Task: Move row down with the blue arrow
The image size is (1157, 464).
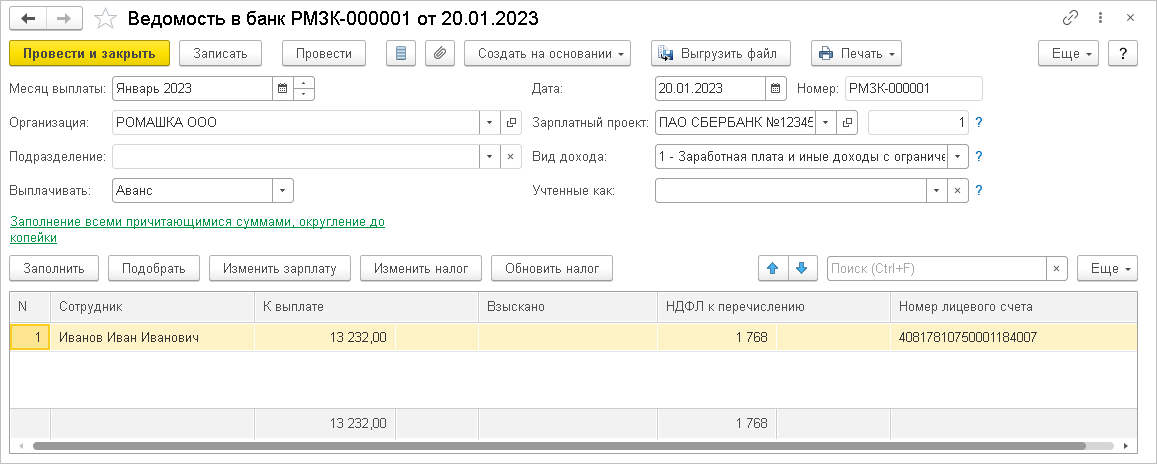Action: (x=803, y=269)
